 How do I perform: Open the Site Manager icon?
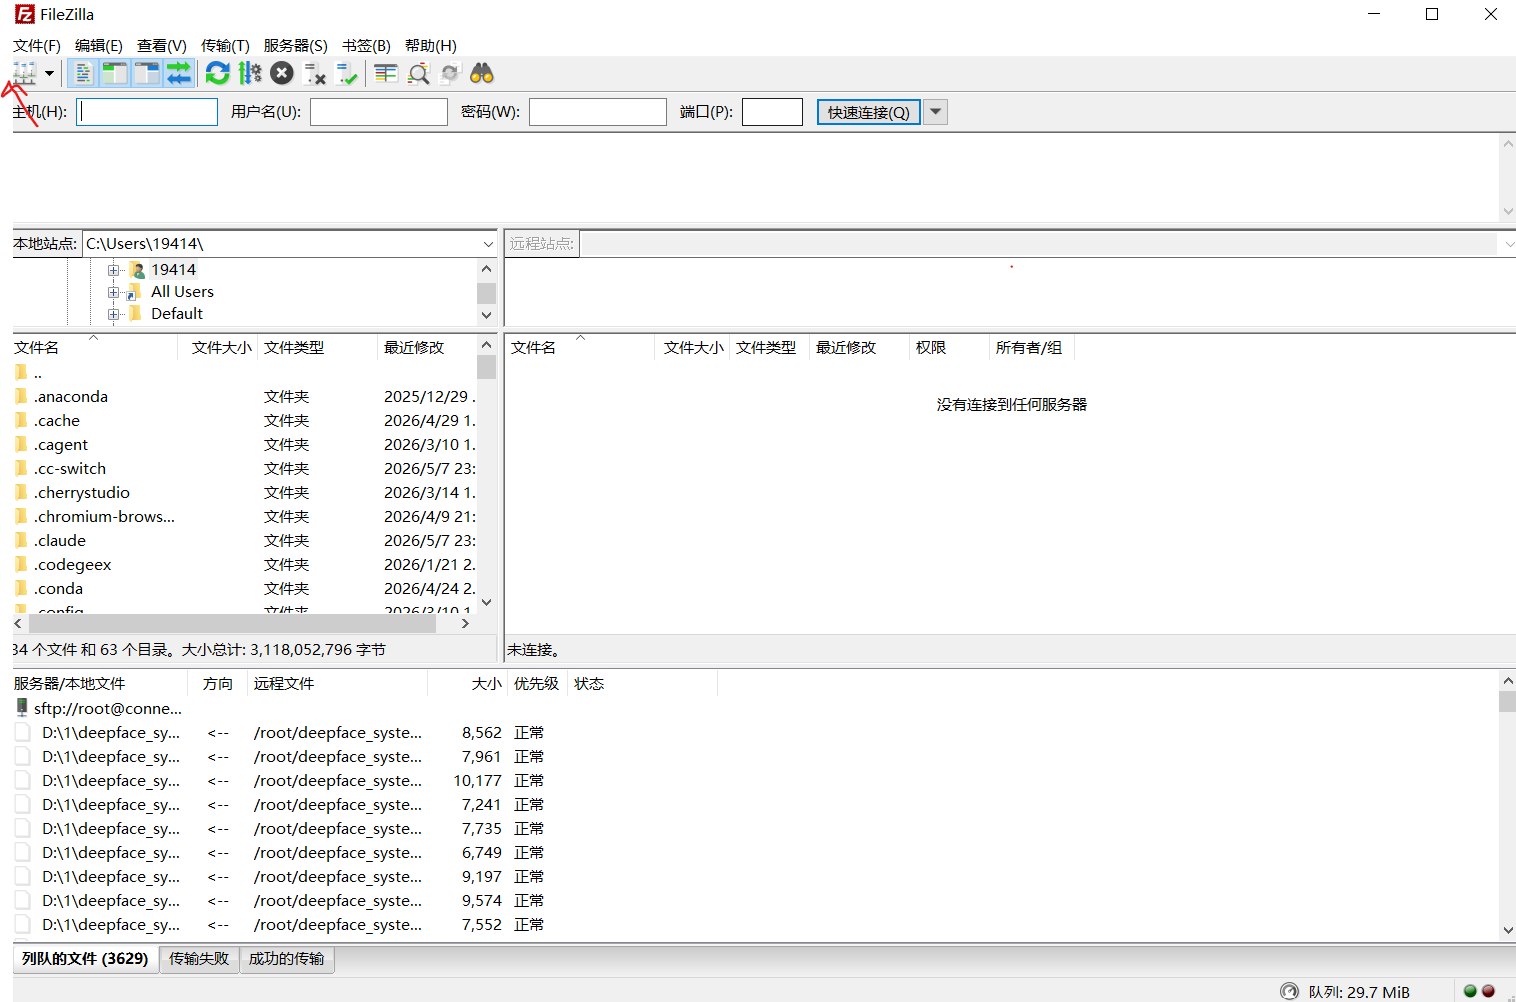pyautogui.click(x=25, y=73)
